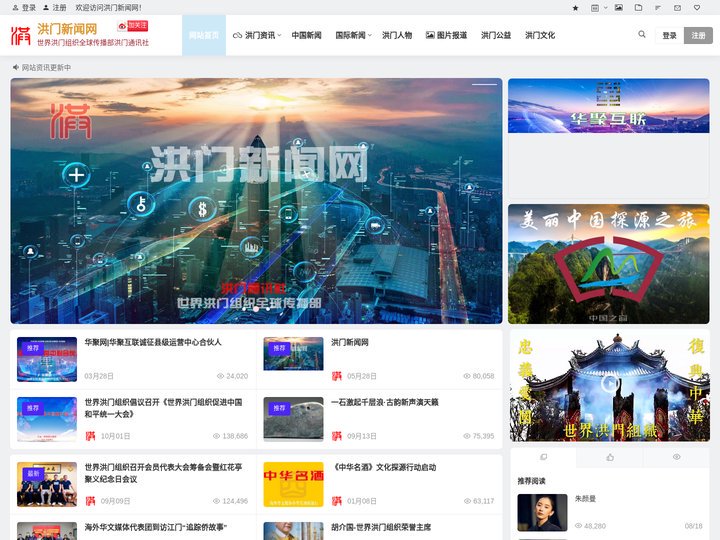Image resolution: width=720 pixels, height=540 pixels.
Task: Click the grey 注册 button in navigation bar
Action: click(x=698, y=35)
